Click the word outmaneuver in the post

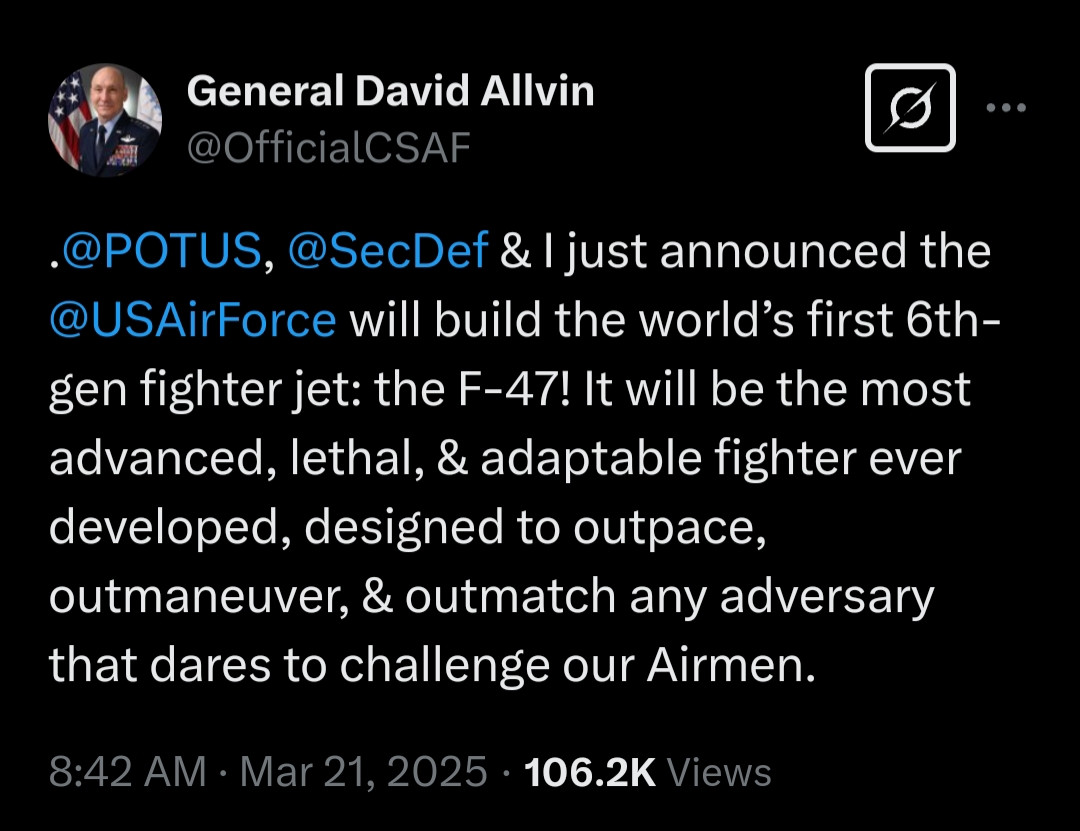(x=198, y=597)
